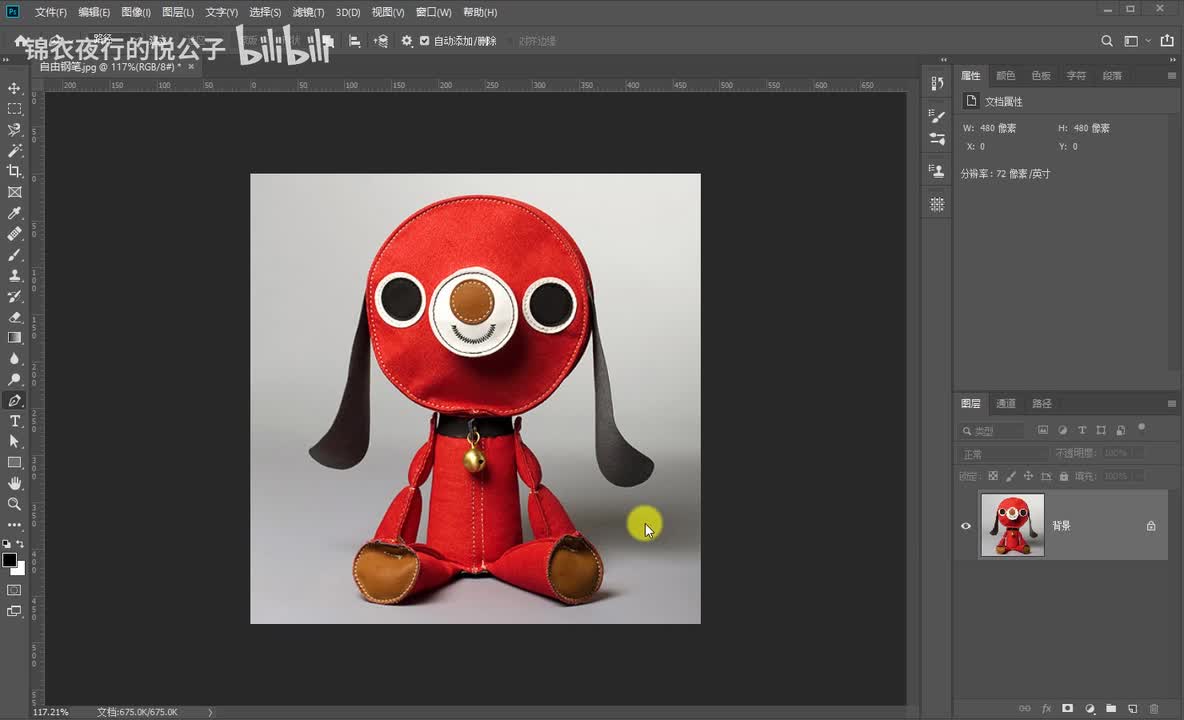1184x720 pixels.
Task: Select the Crop tool
Action: [x=14, y=171]
